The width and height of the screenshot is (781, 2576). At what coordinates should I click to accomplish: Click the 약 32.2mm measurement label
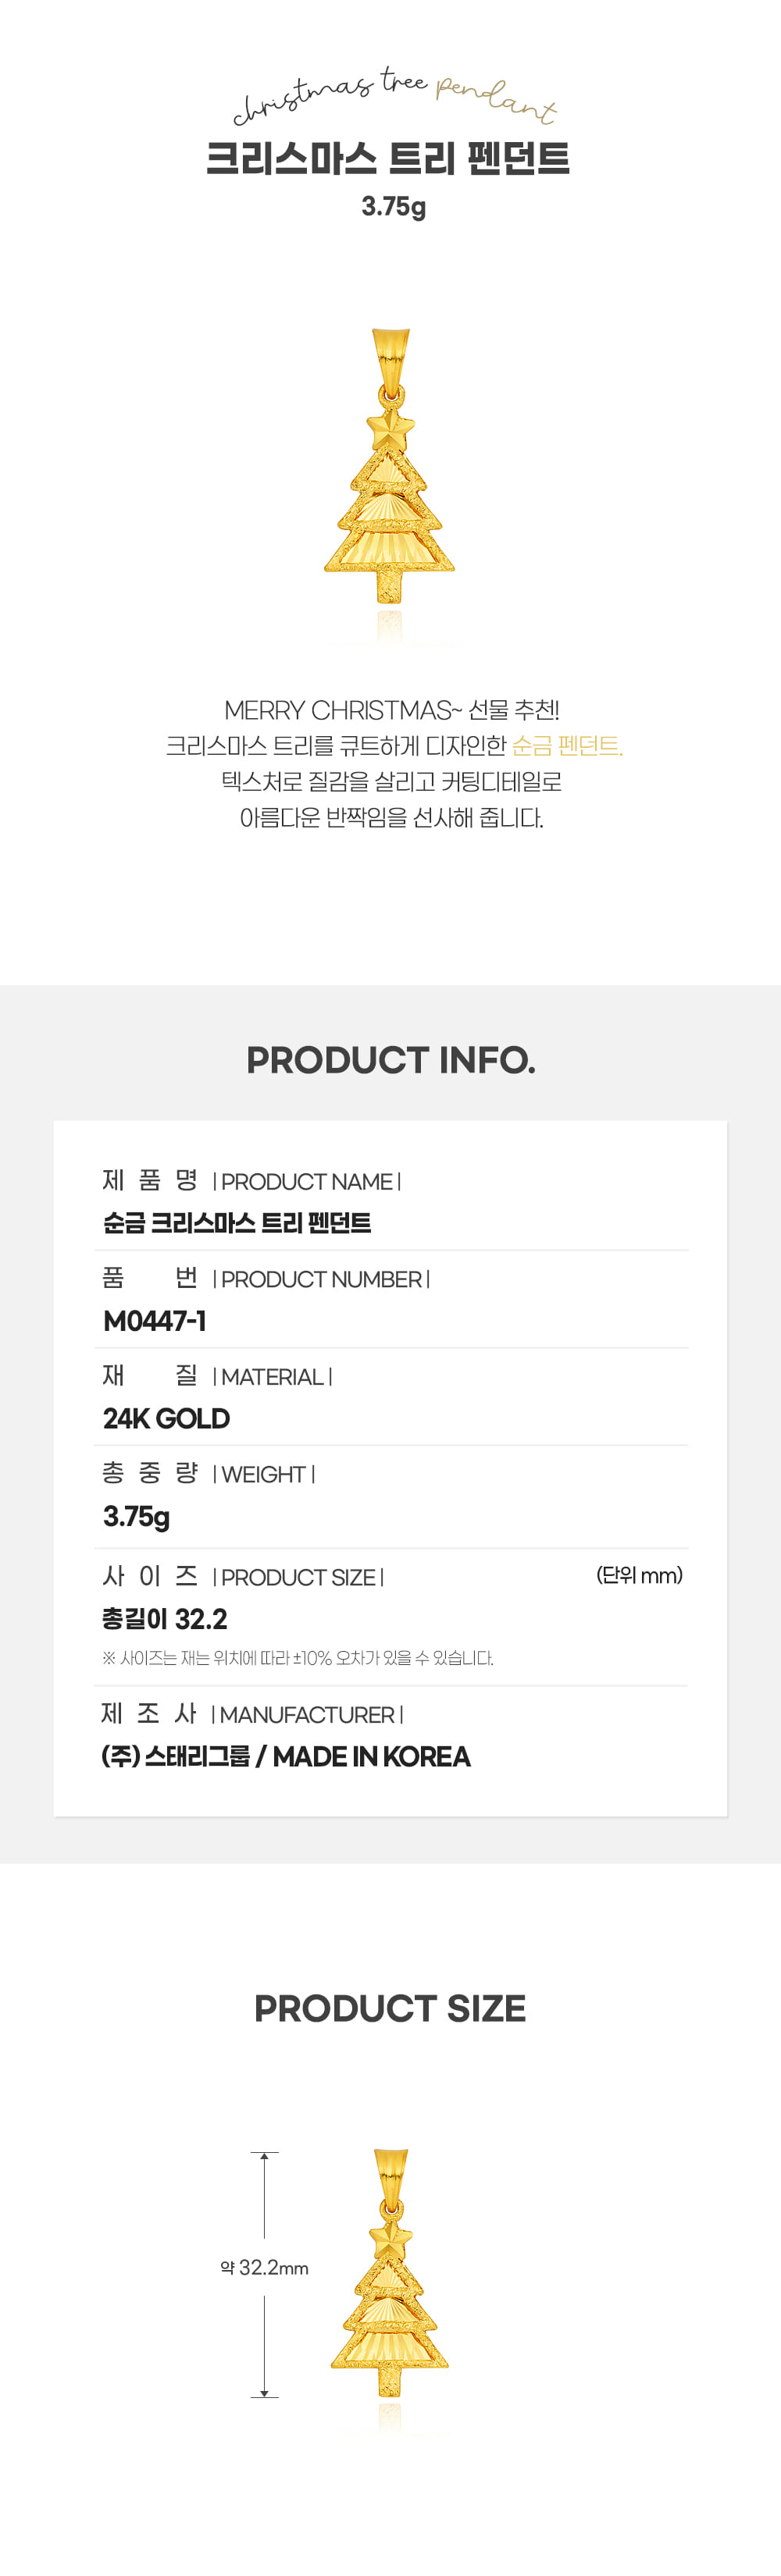(264, 2268)
